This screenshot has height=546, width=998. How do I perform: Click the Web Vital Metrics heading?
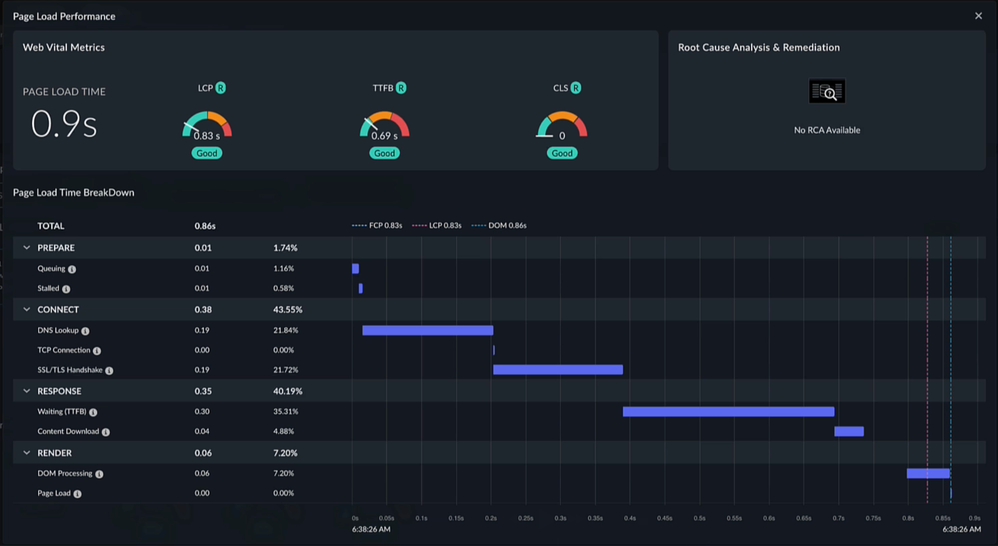(64, 47)
